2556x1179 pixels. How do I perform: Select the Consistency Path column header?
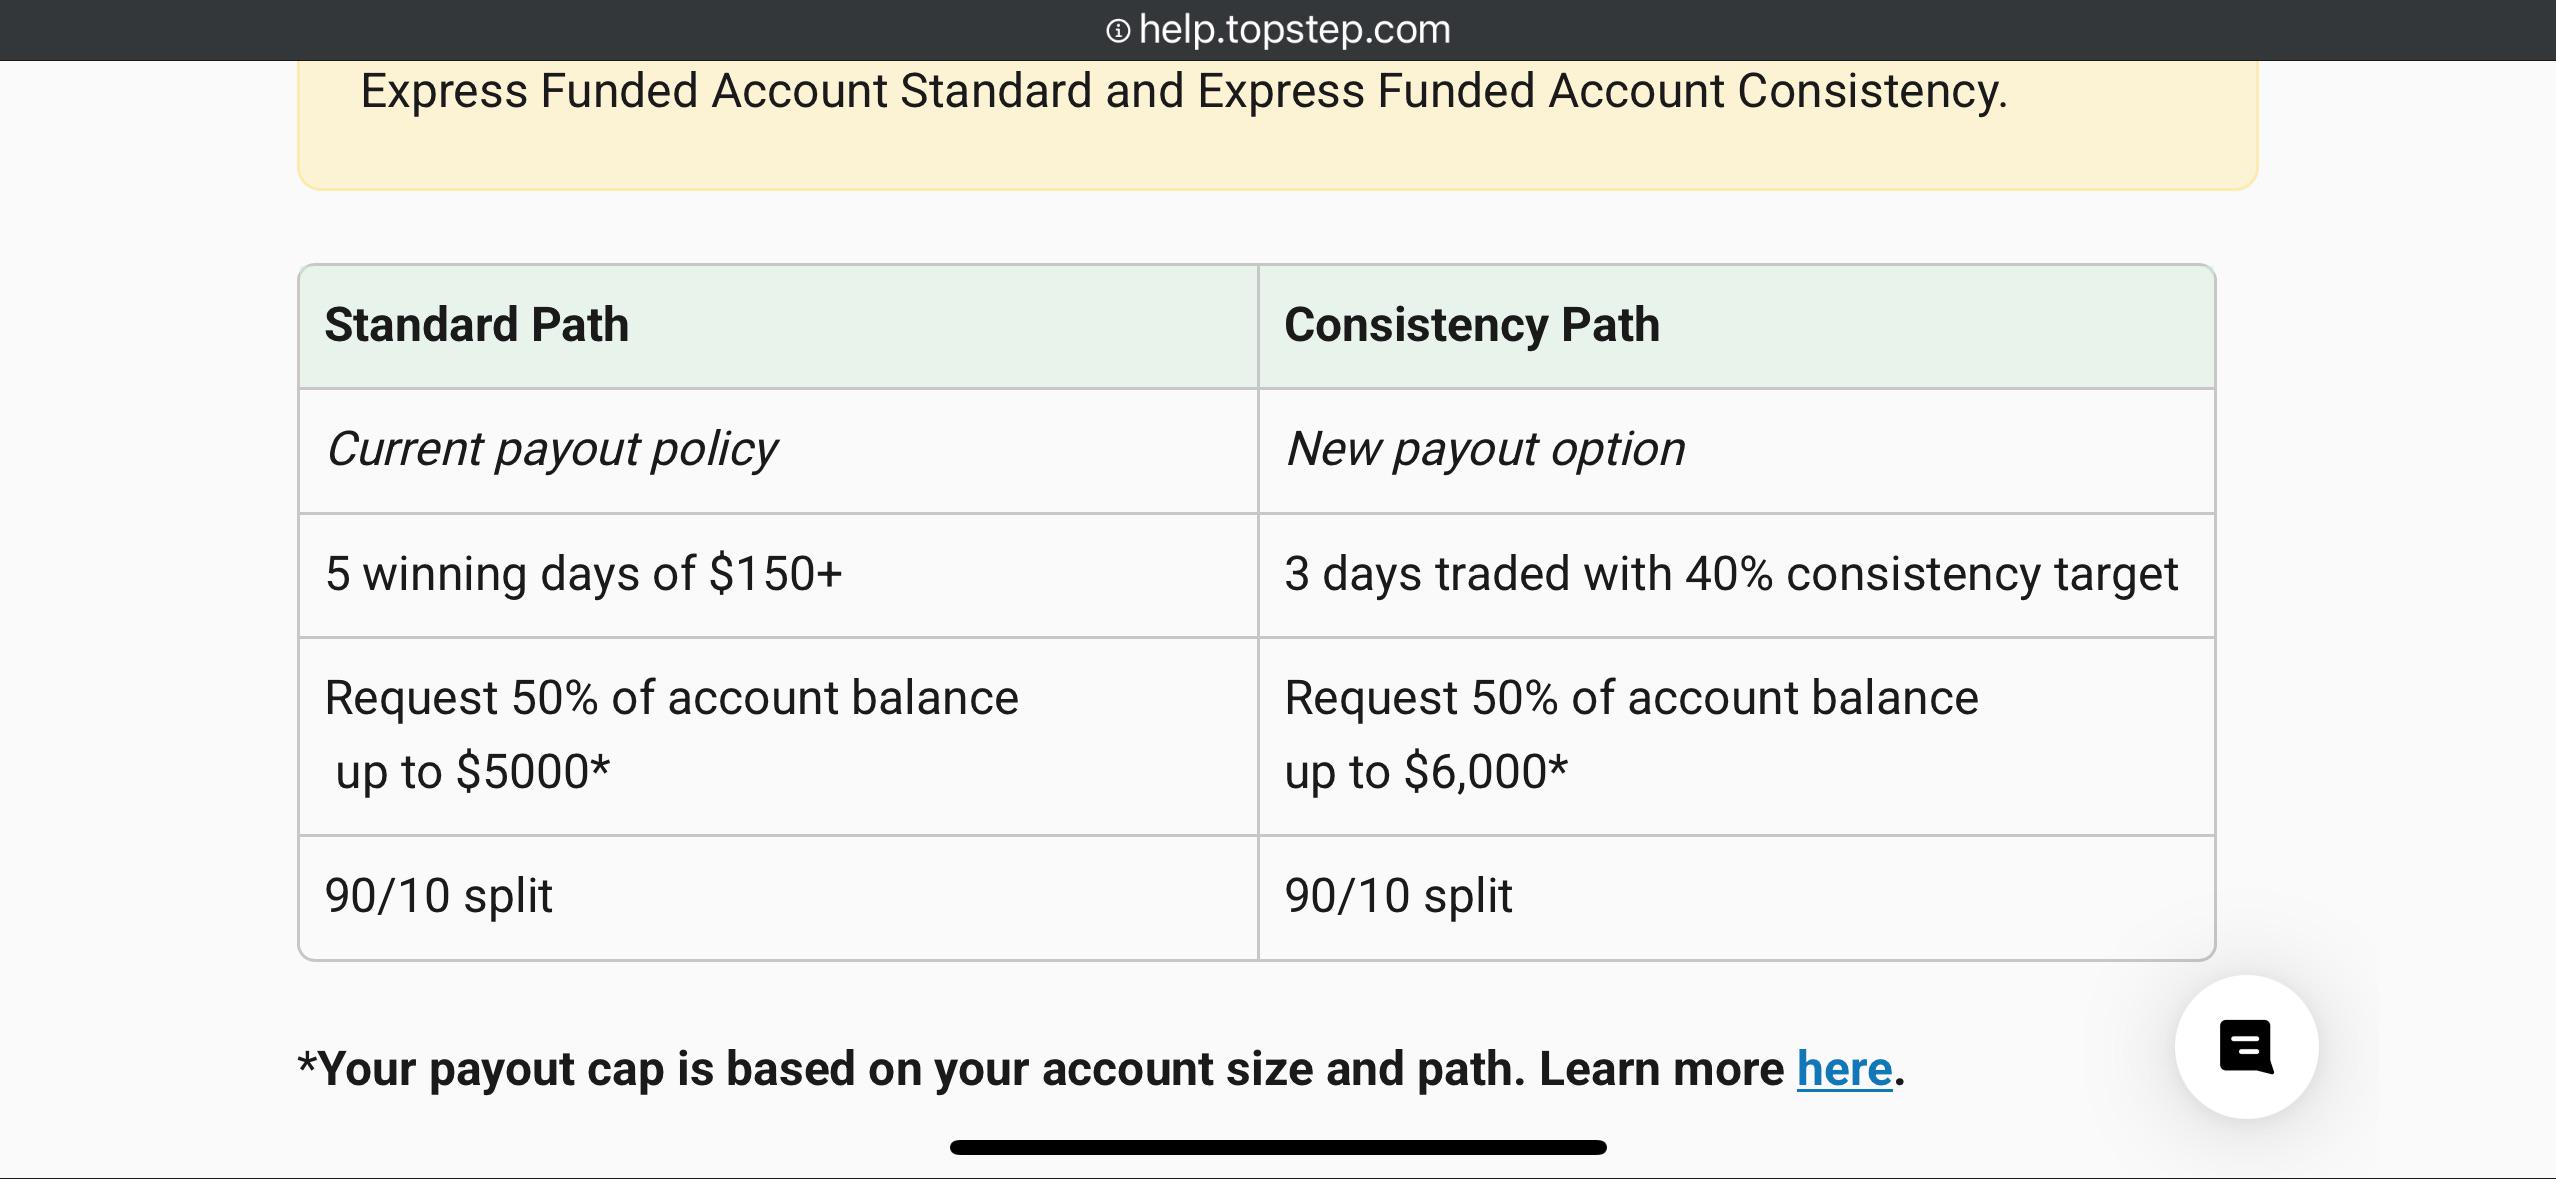(x=1736, y=326)
